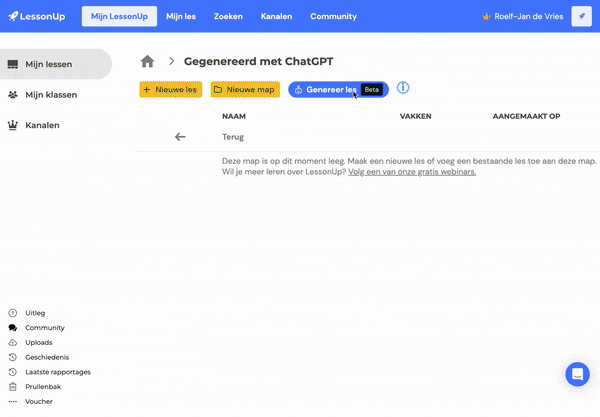The height and width of the screenshot is (417, 600).
Task: Create a folder with Nieuwe map
Action: pos(245,90)
